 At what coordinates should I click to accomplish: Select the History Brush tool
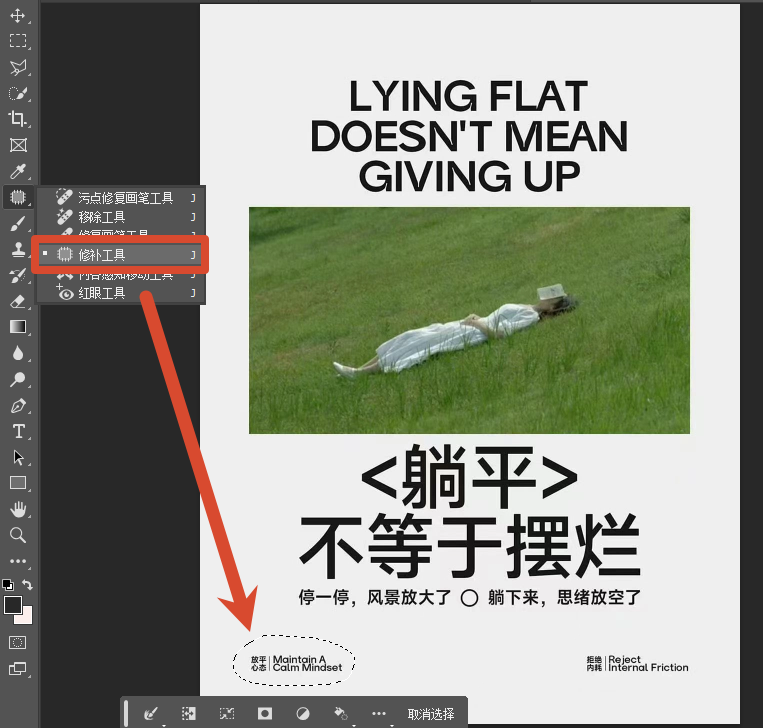tap(18, 276)
